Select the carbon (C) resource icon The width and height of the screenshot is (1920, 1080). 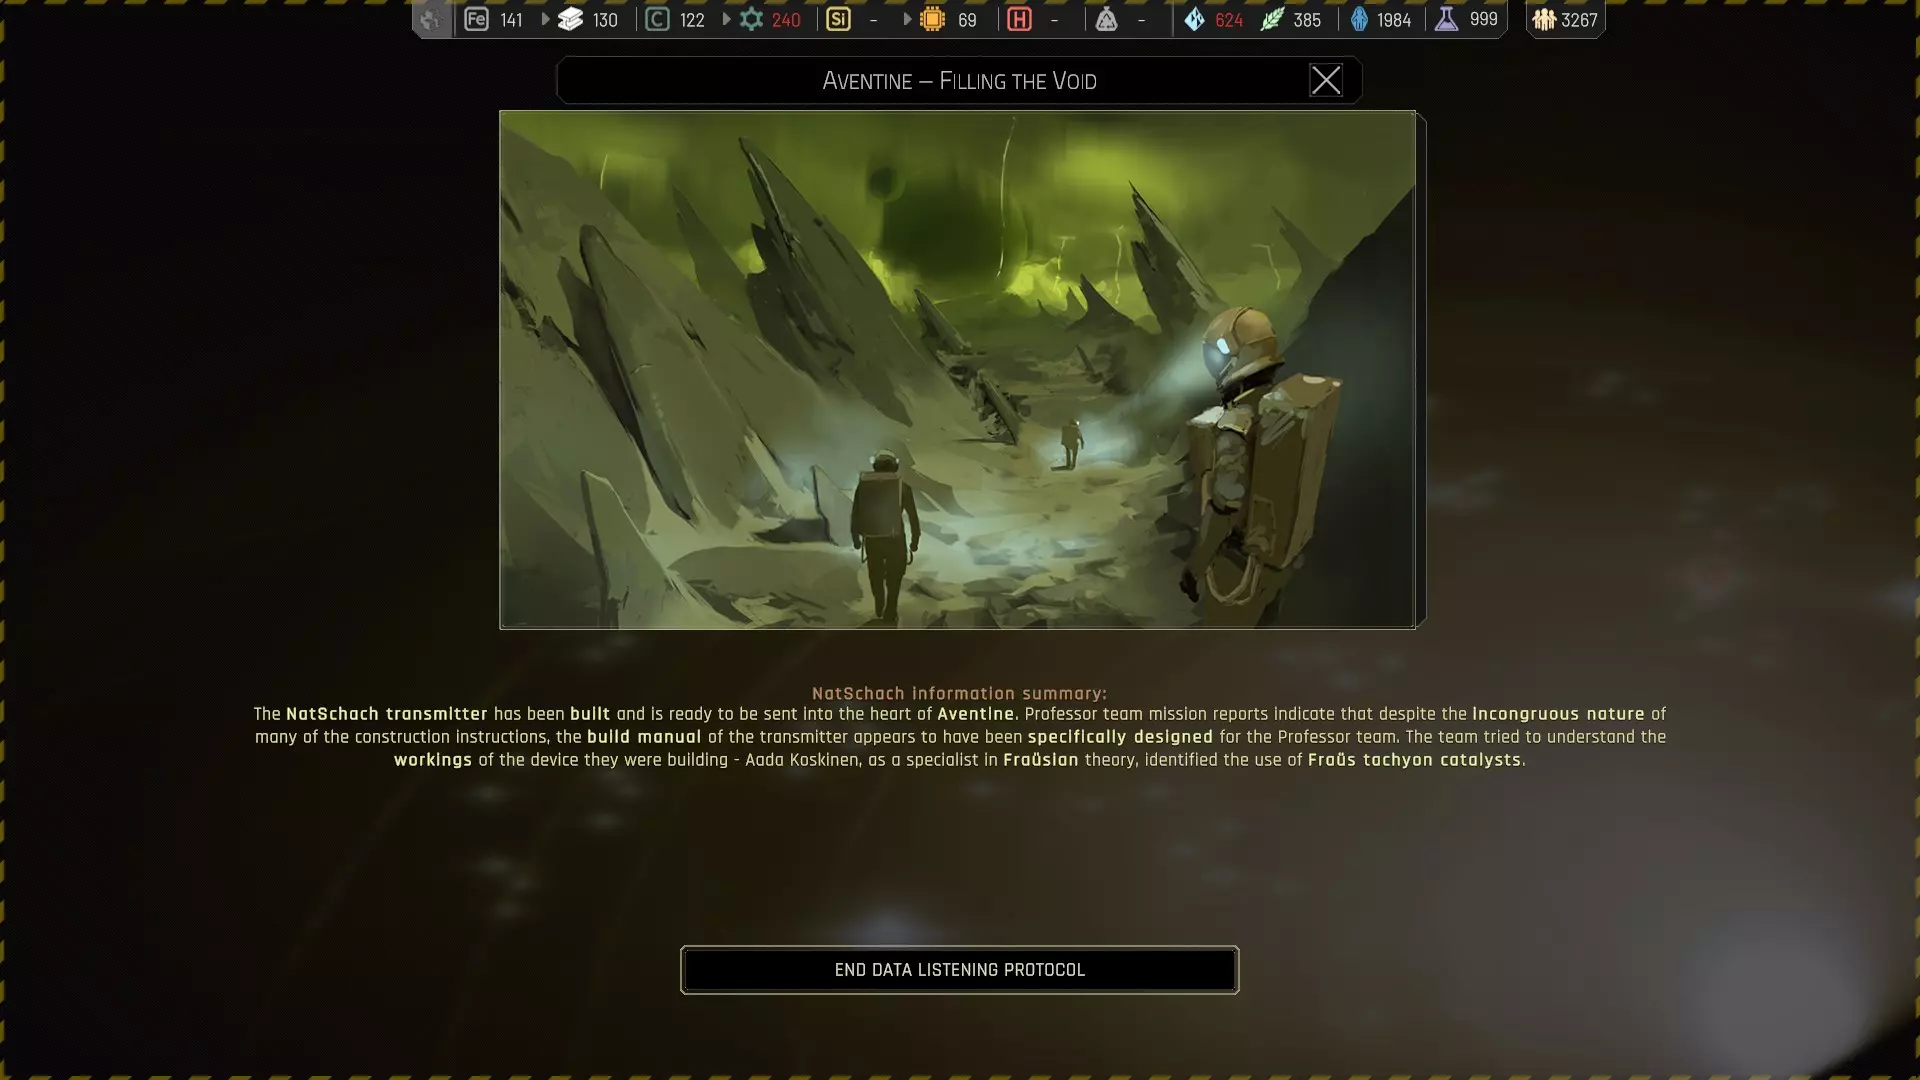(x=657, y=19)
